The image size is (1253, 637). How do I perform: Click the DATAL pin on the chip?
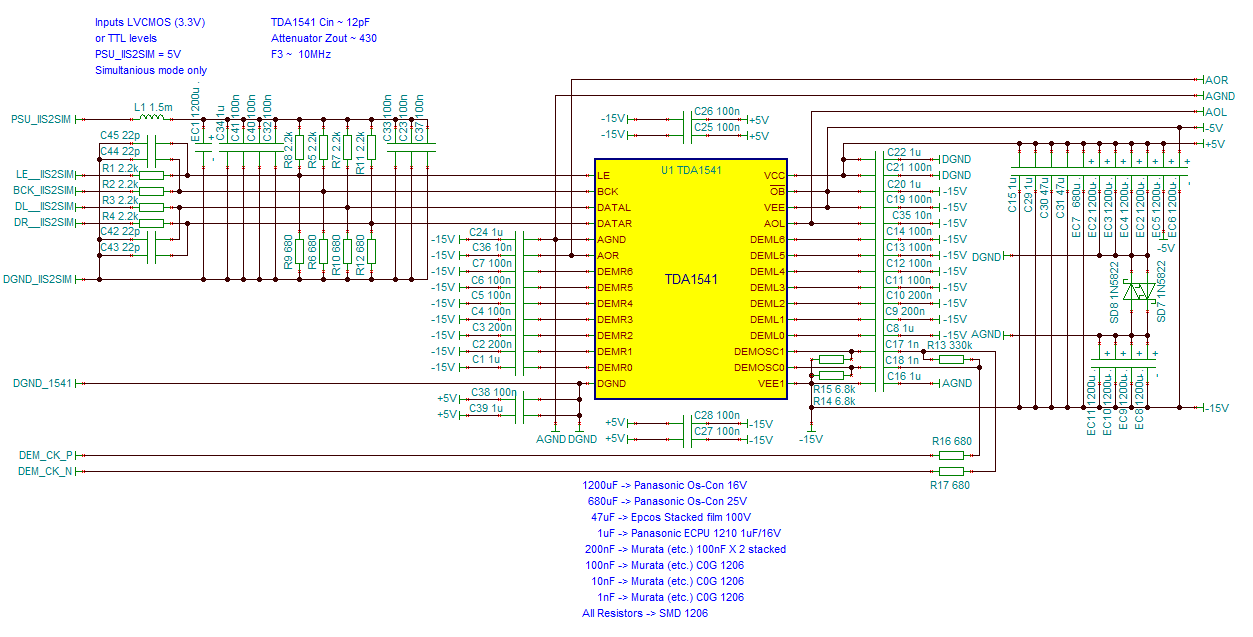614,207
